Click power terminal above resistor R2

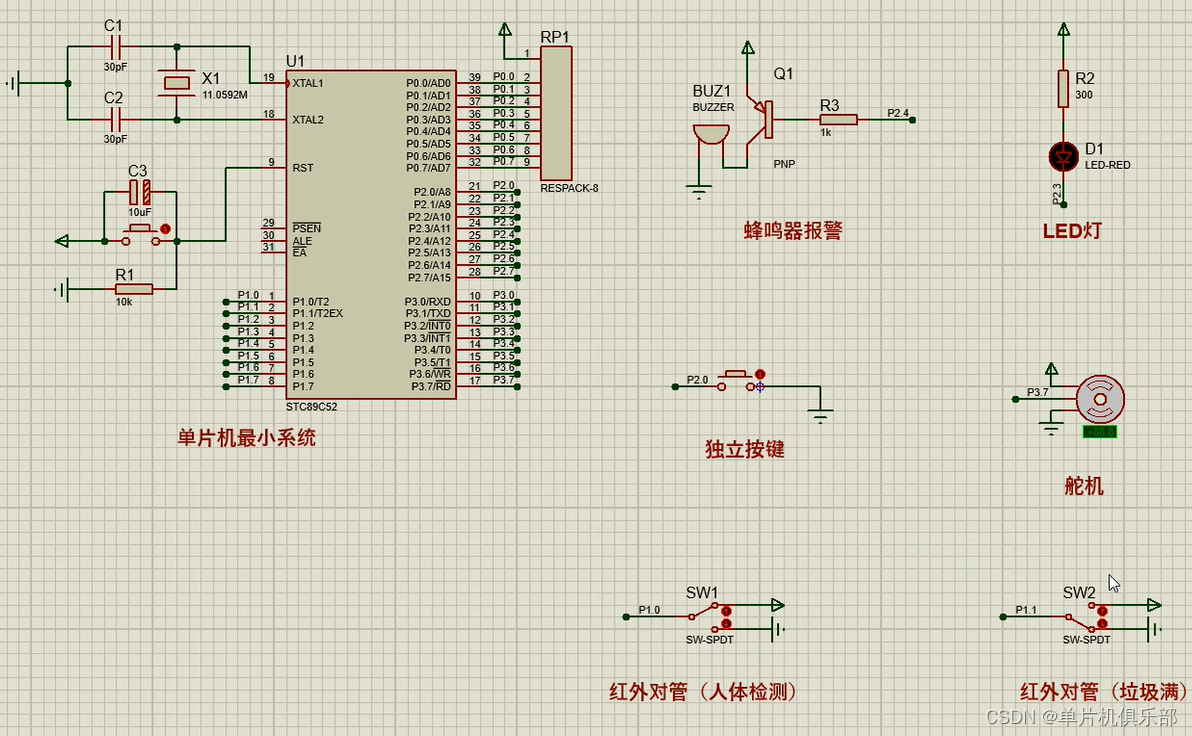tap(1064, 30)
